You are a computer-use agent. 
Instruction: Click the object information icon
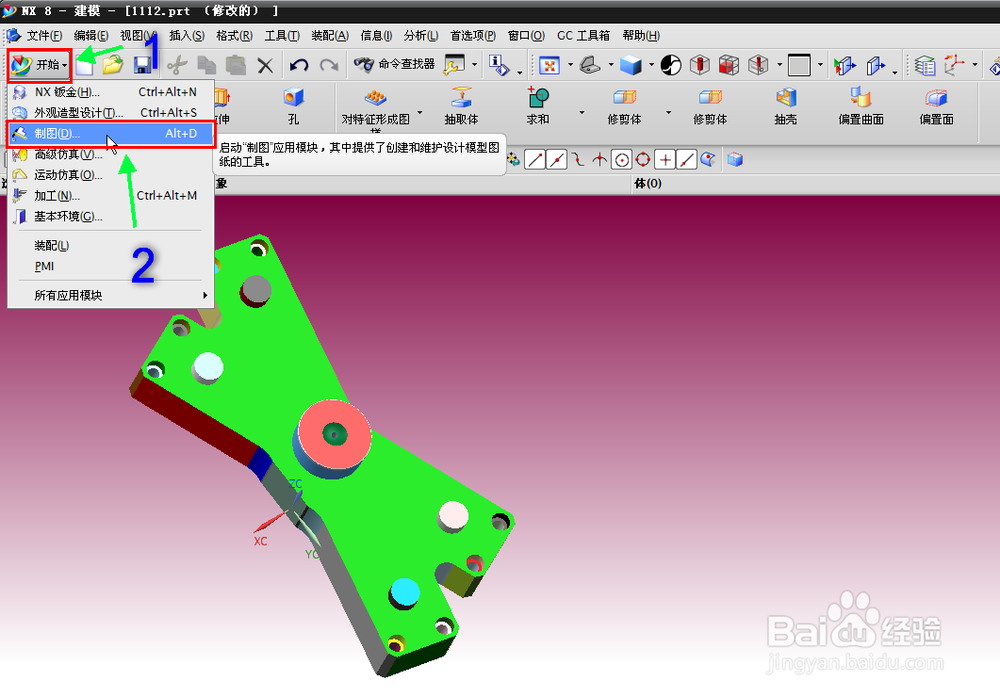pos(499,65)
